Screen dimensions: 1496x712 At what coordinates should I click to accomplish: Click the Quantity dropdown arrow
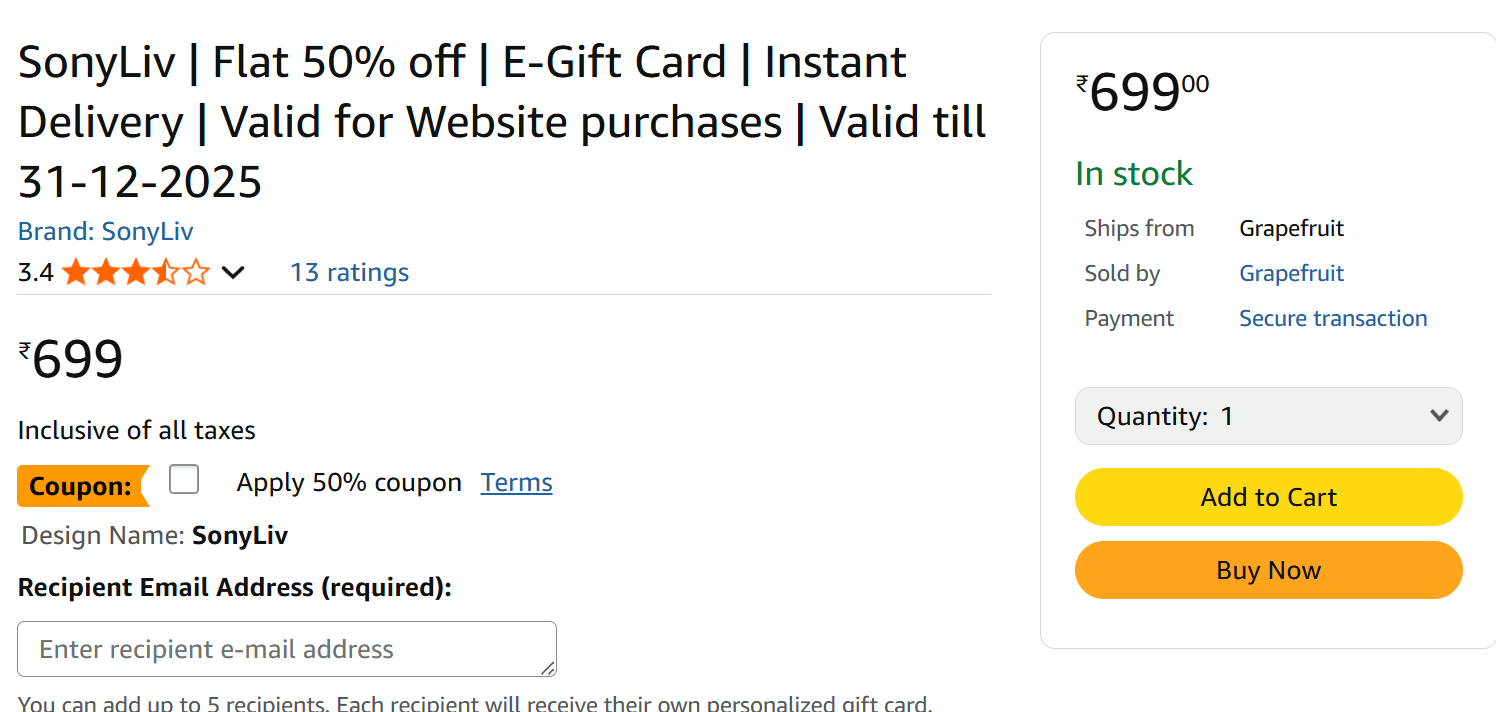point(1439,416)
